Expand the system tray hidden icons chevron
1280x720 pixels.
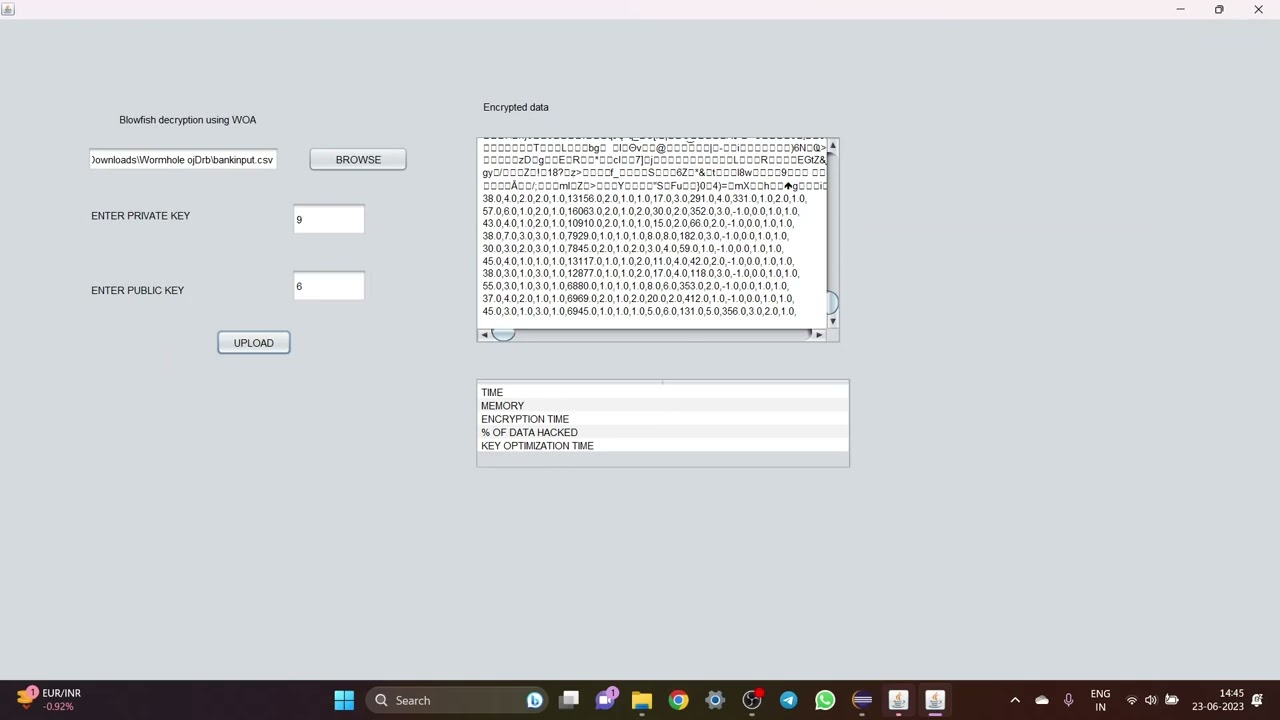(x=1015, y=700)
